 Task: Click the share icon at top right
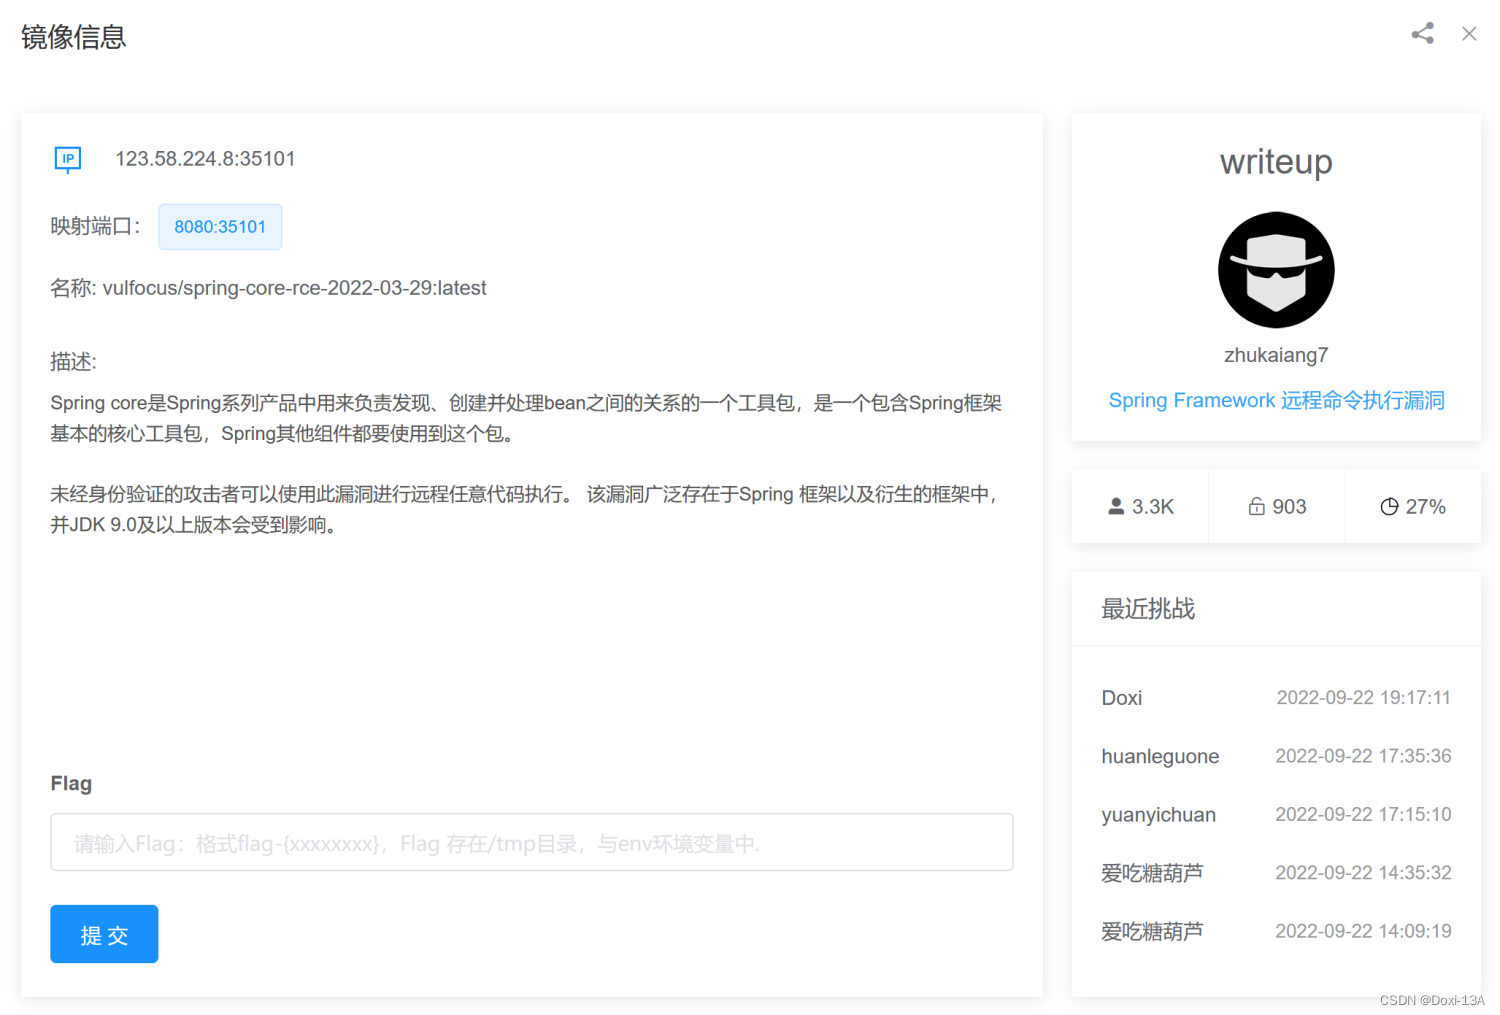point(1422,34)
